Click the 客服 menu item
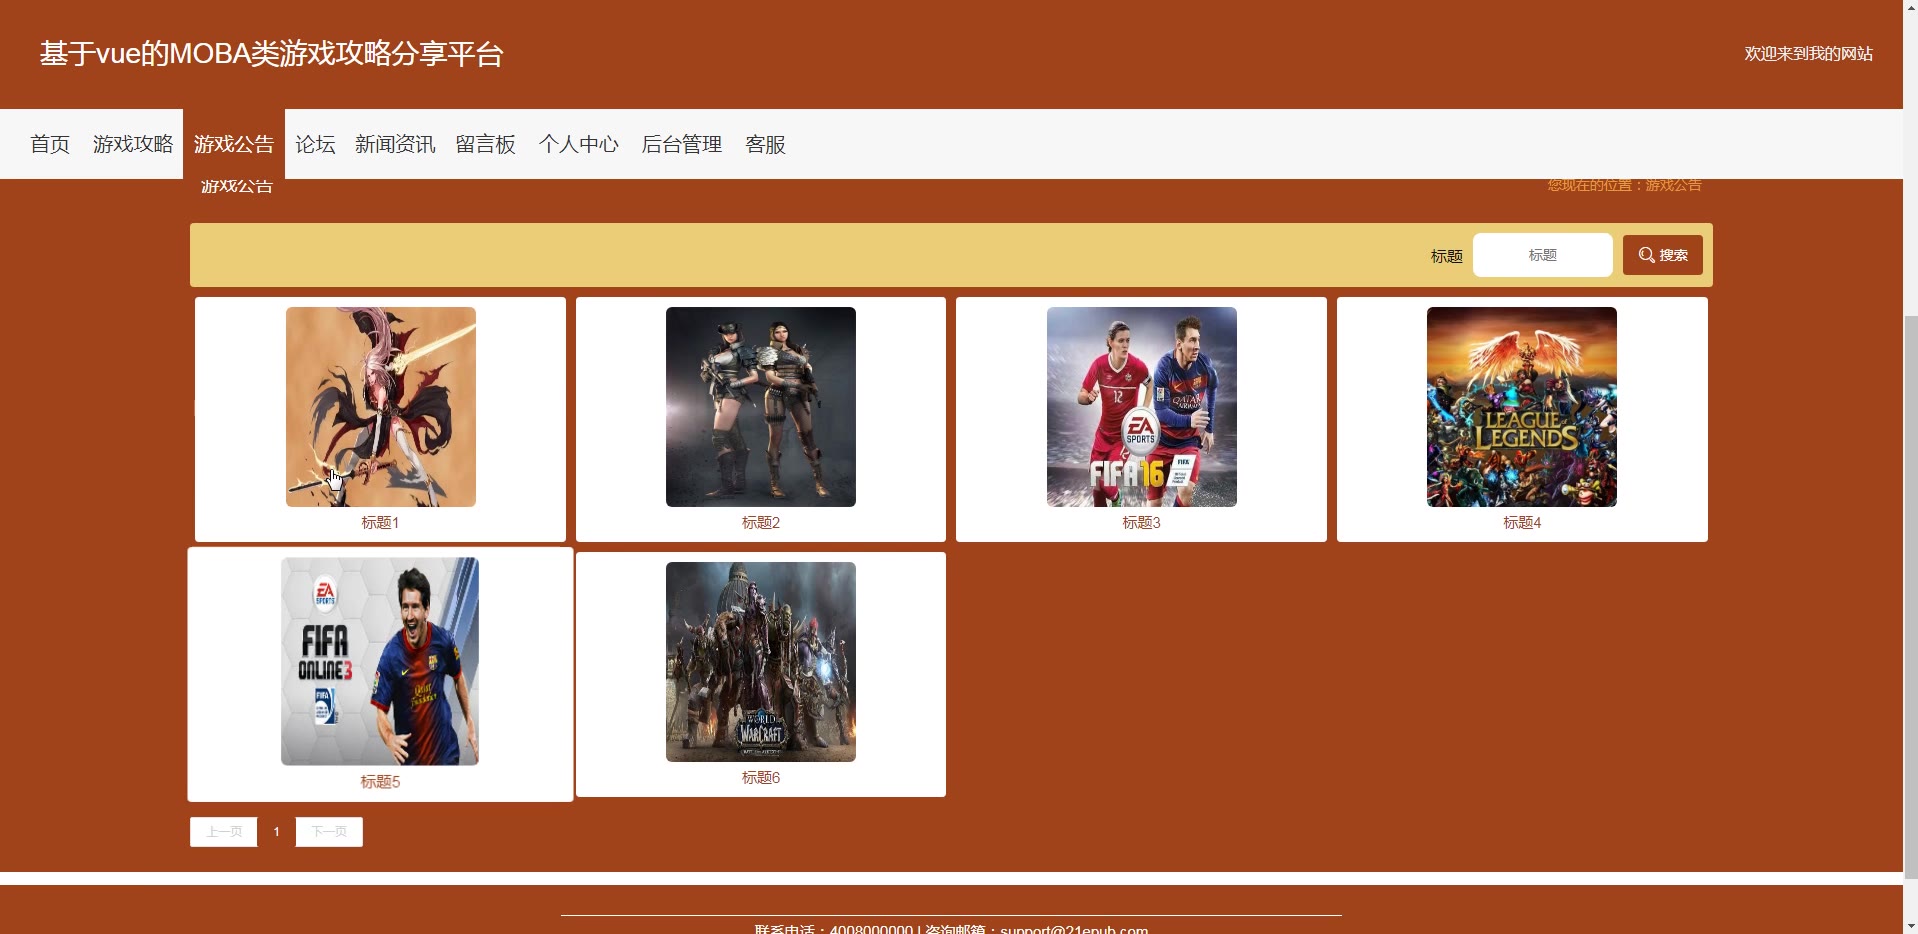The image size is (1918, 934). tap(765, 144)
